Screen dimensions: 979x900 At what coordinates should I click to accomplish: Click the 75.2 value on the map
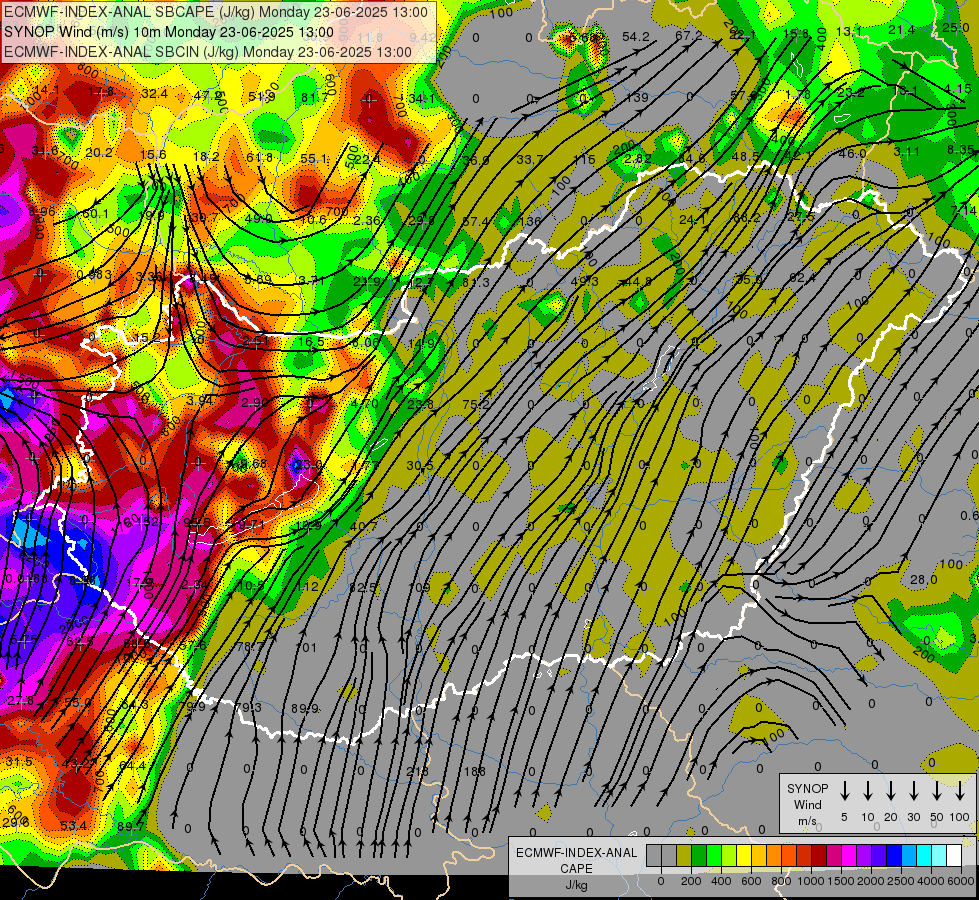coord(476,404)
